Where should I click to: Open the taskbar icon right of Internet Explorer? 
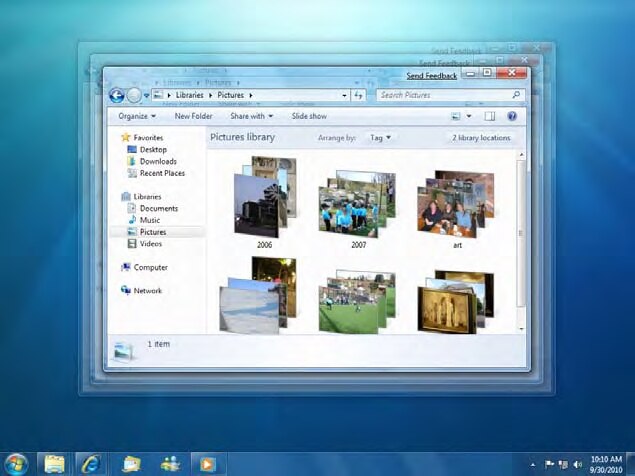(131, 464)
